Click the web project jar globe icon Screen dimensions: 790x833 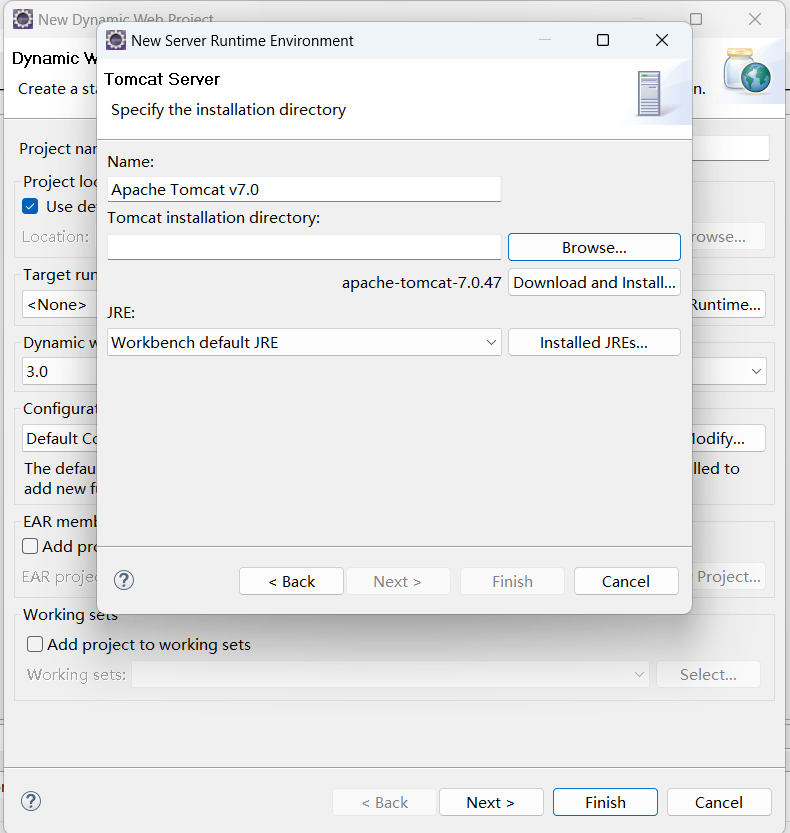tap(747, 70)
